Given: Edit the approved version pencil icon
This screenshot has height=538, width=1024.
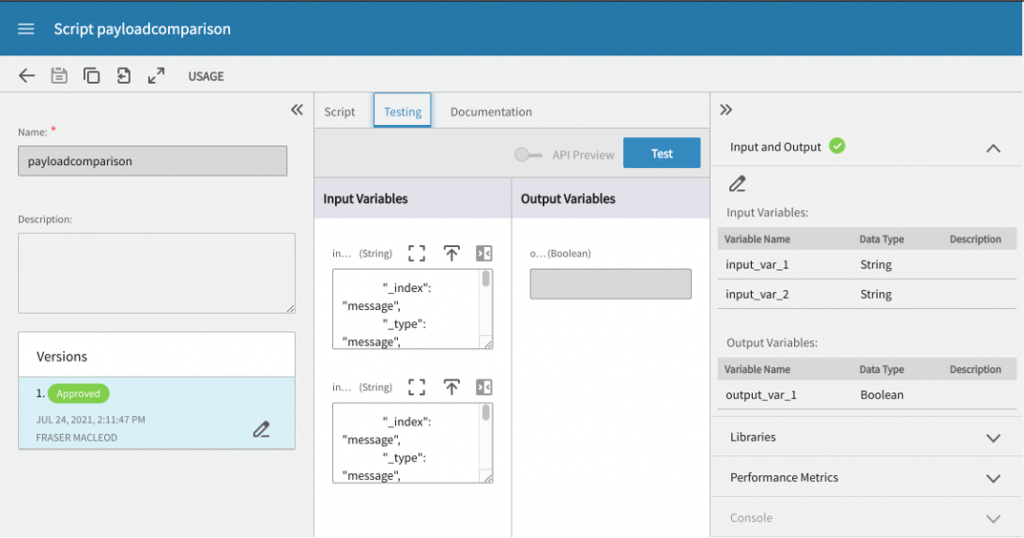Looking at the screenshot, I should [x=261, y=430].
